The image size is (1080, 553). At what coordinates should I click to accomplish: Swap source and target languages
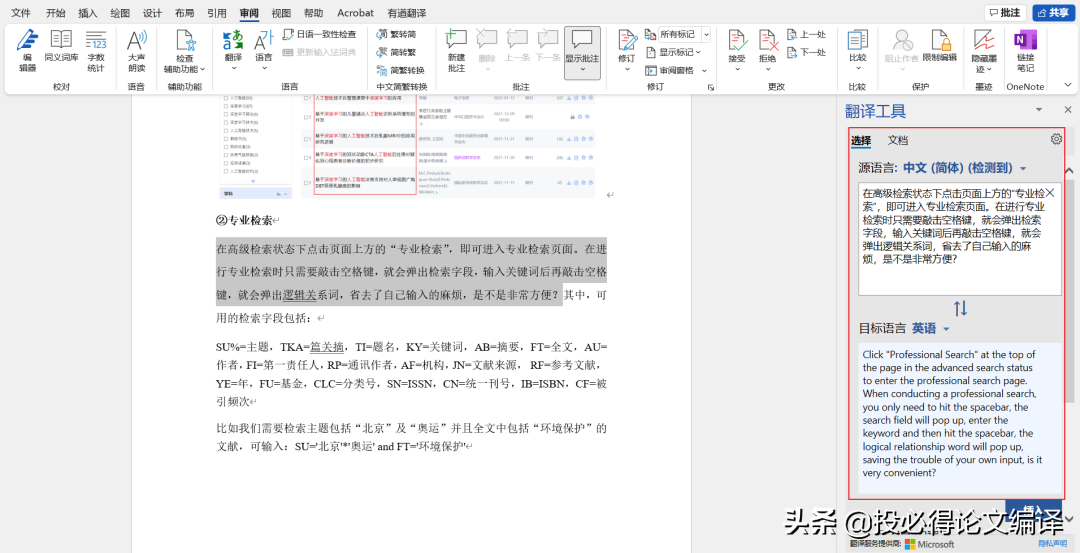(x=960, y=309)
